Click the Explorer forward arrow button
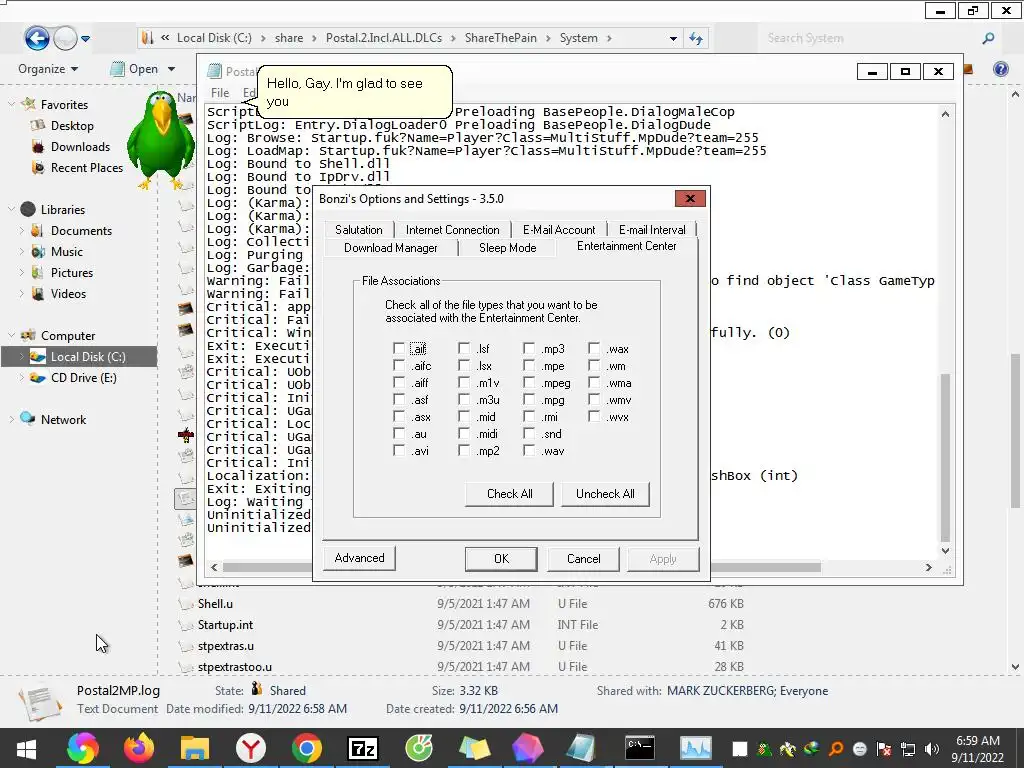The image size is (1024, 768). [65, 38]
